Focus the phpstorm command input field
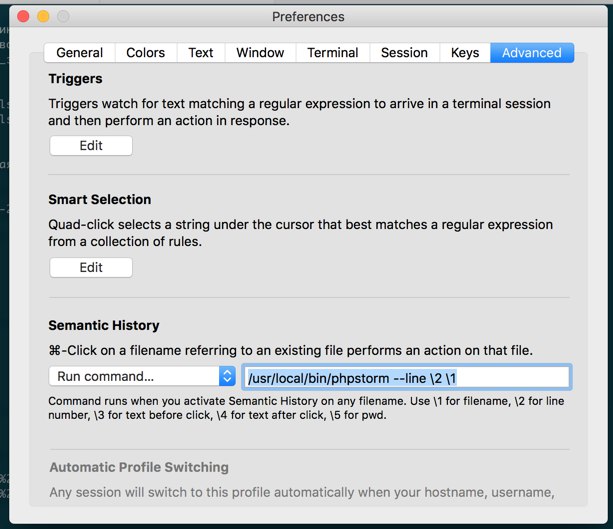This screenshot has width=613, height=529. pyautogui.click(x=407, y=377)
